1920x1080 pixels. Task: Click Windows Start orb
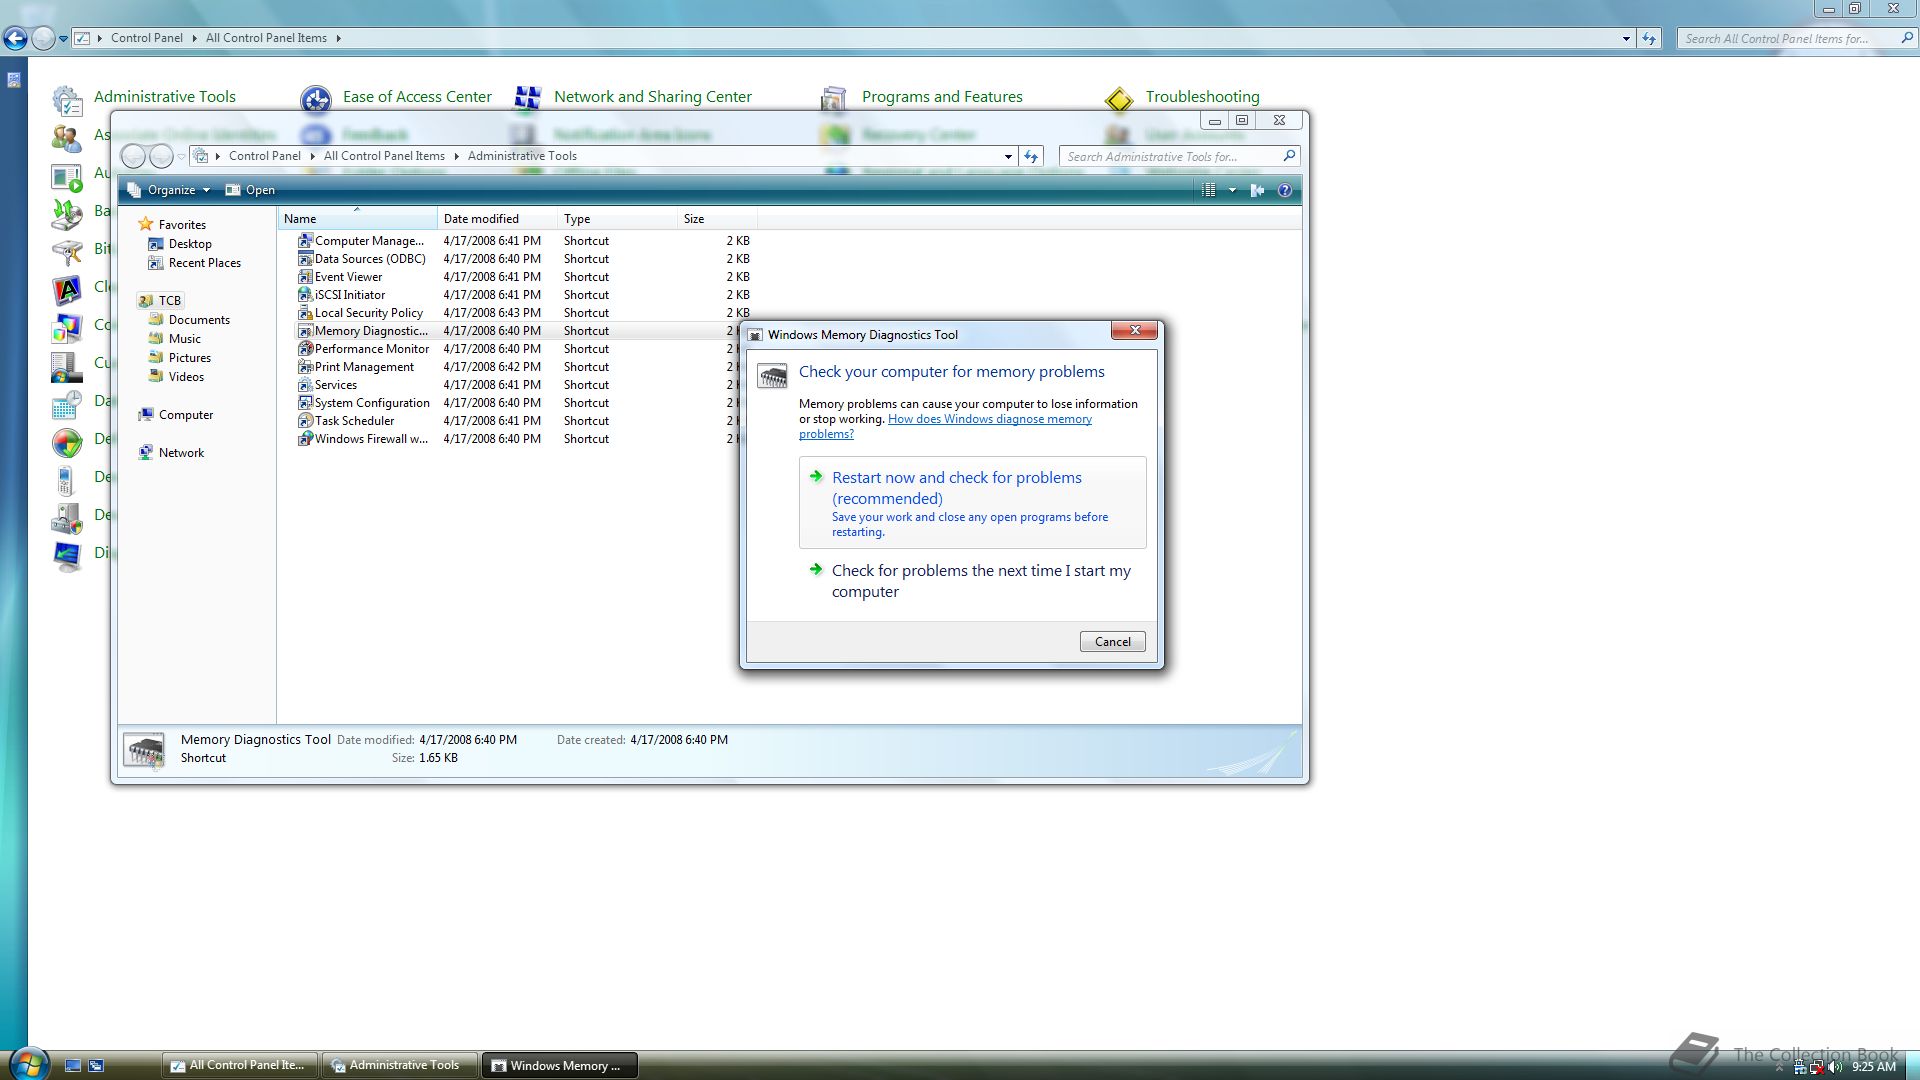(x=28, y=1064)
